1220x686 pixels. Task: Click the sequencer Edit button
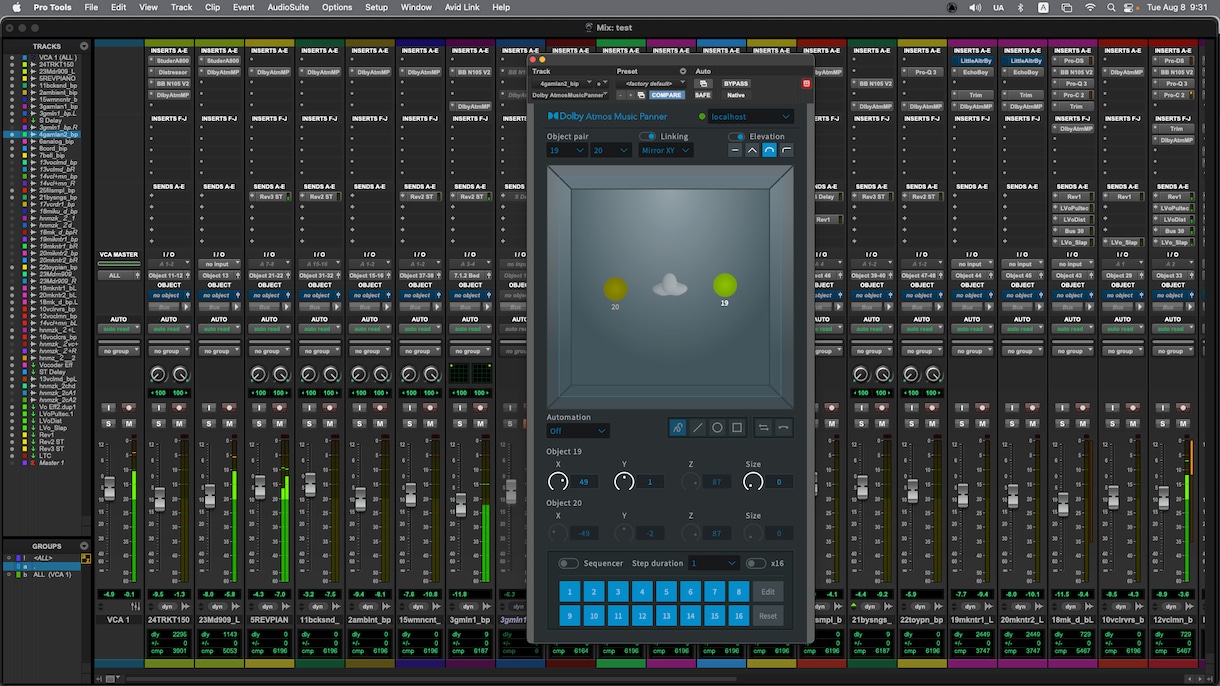(x=768, y=592)
